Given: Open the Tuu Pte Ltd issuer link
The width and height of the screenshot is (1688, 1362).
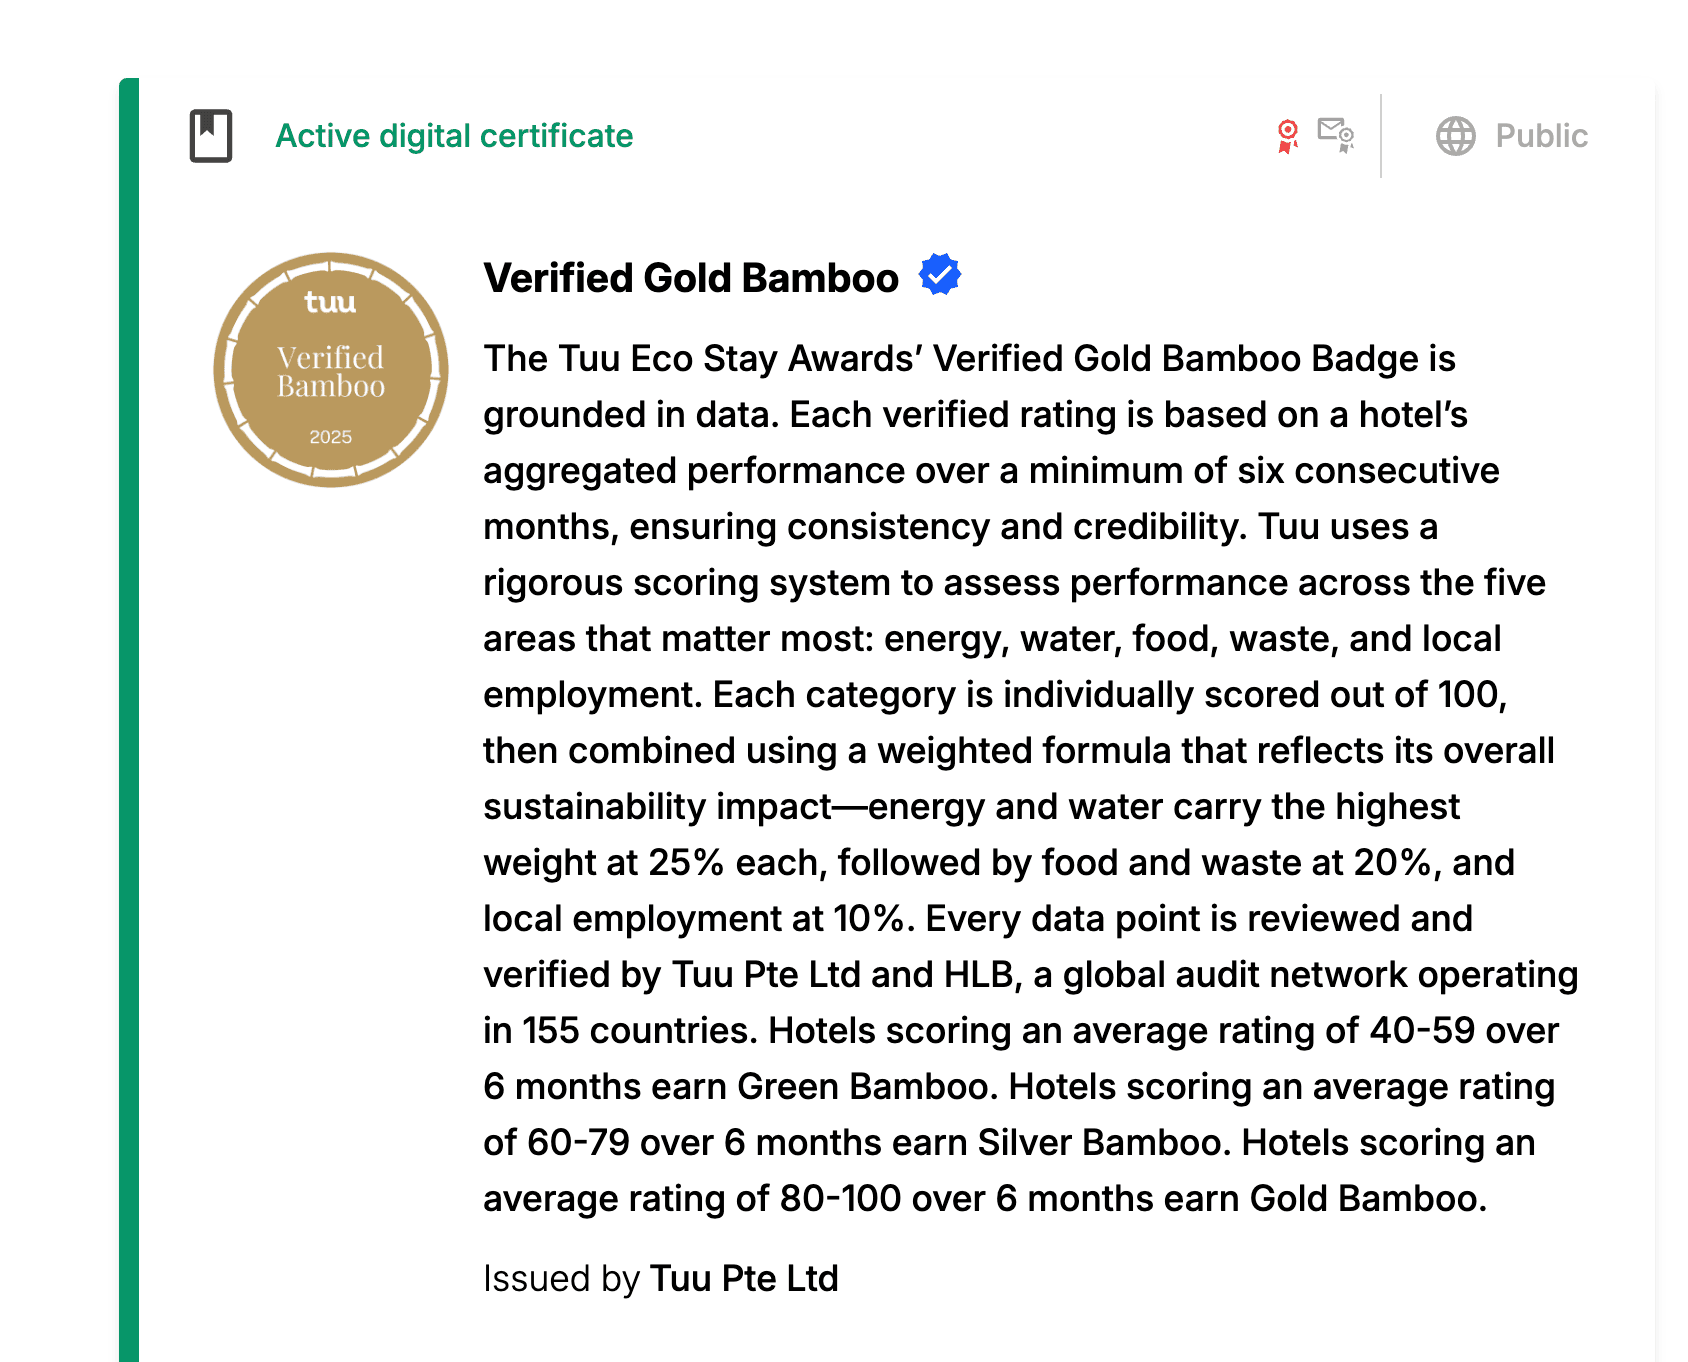Looking at the screenshot, I should pyautogui.click(x=744, y=1278).
